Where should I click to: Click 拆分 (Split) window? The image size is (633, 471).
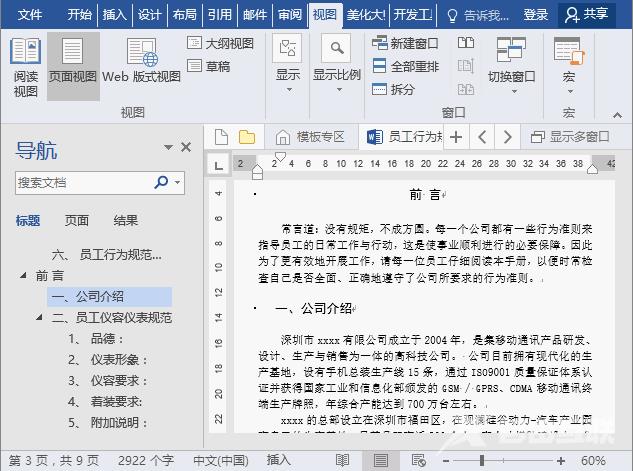[393, 89]
